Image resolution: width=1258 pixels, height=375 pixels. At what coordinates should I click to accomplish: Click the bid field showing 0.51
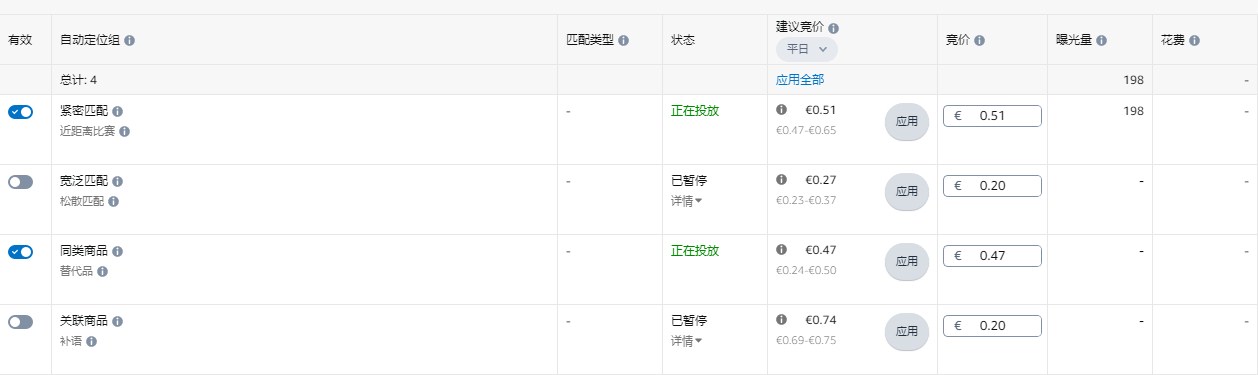tap(992, 116)
